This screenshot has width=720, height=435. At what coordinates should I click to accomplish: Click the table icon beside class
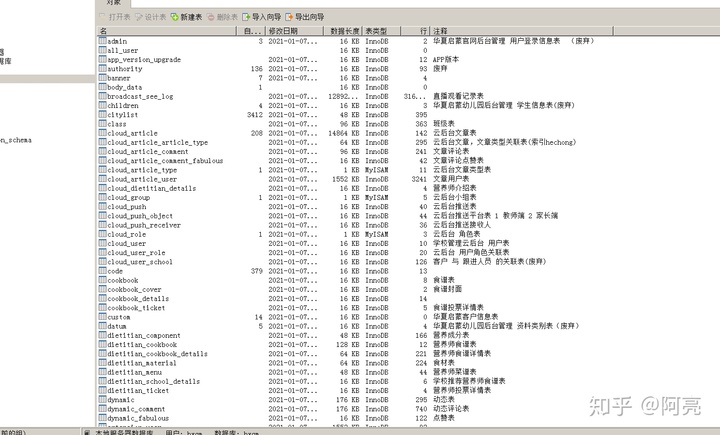[x=102, y=123]
